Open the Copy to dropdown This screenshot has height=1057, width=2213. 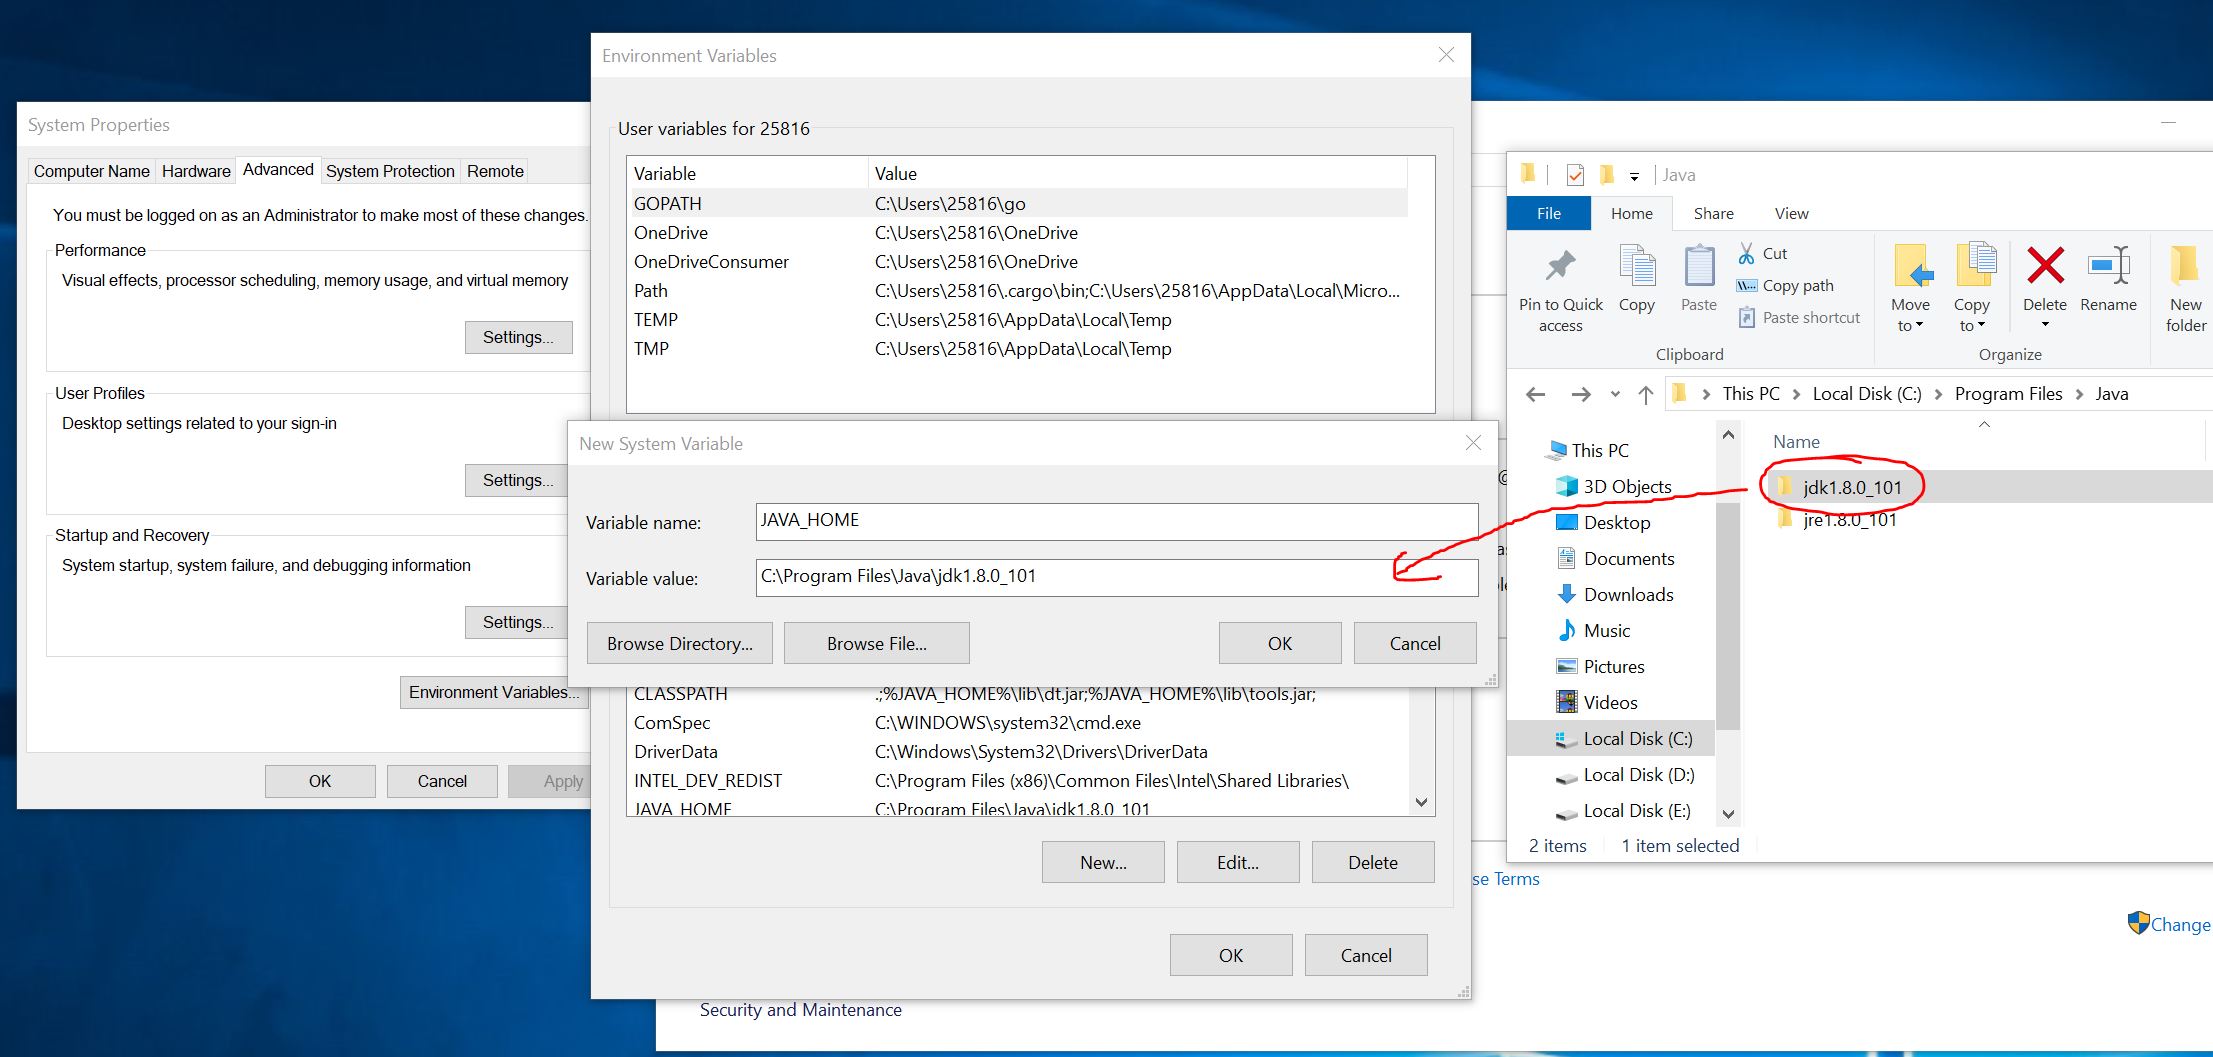pyautogui.click(x=1971, y=314)
